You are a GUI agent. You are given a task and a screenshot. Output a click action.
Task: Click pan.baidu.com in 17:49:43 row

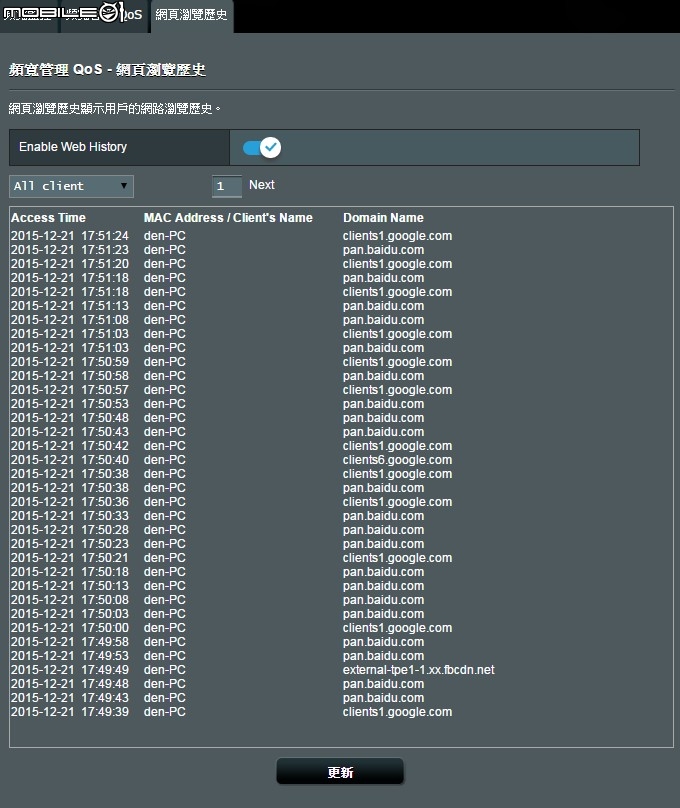(x=383, y=698)
